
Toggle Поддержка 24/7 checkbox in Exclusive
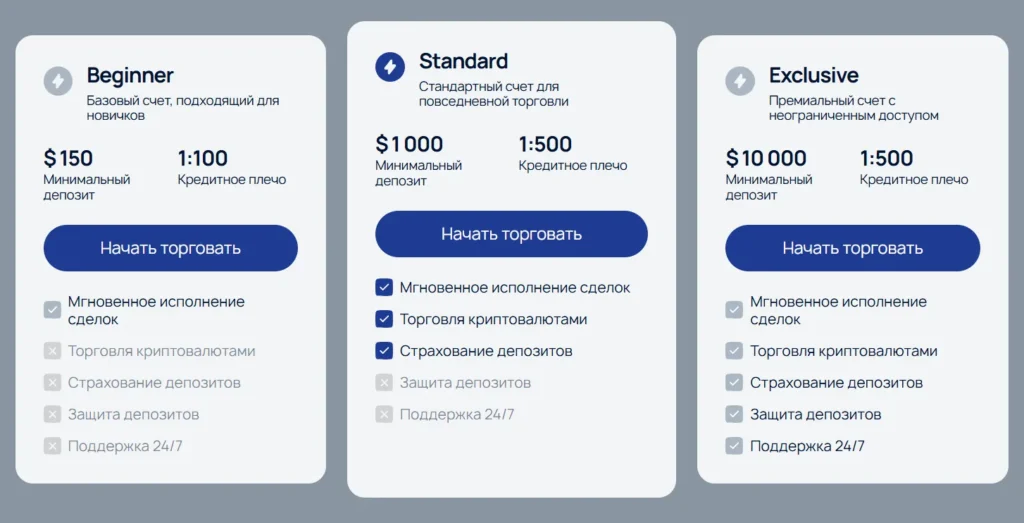tap(734, 446)
